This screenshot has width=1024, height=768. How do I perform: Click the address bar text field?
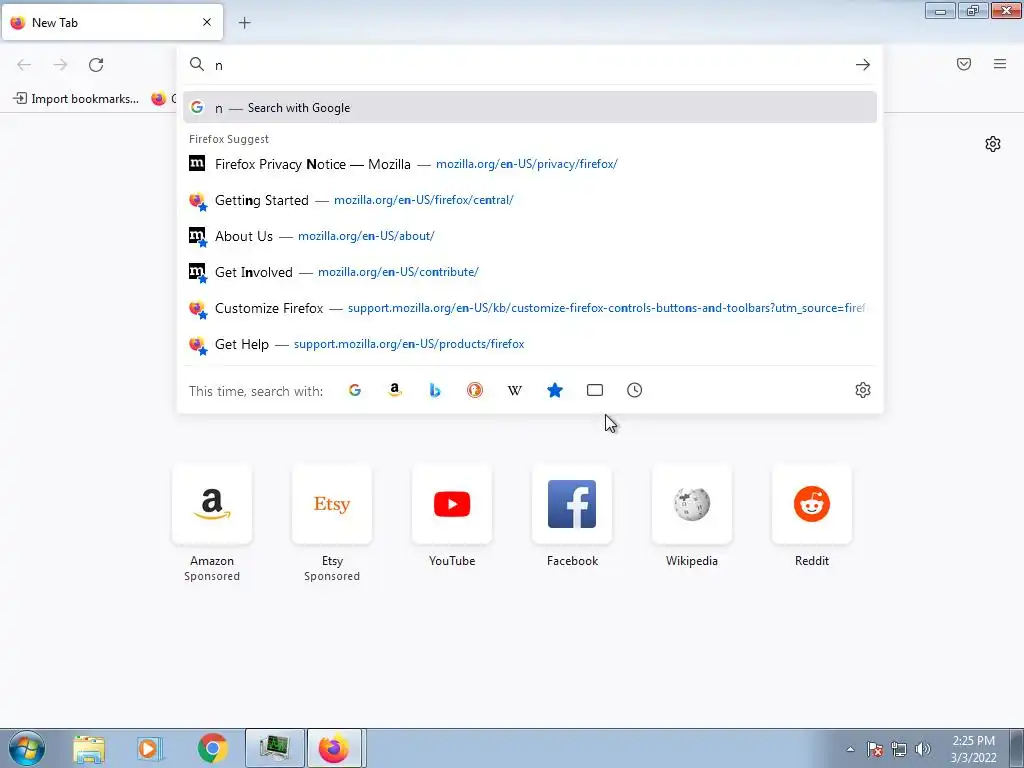(529, 65)
